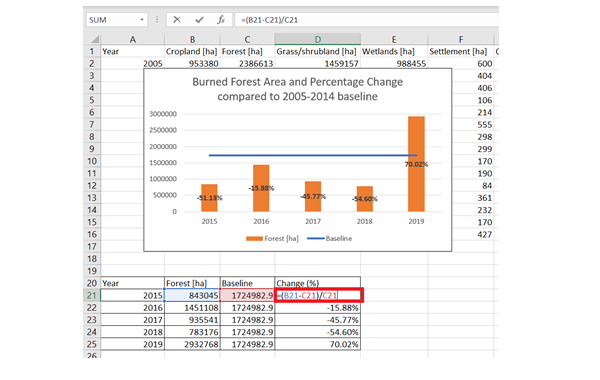The image size is (600, 380).
Task: Click Grass/shrubland [ha] header cell
Action: [x=318, y=51]
